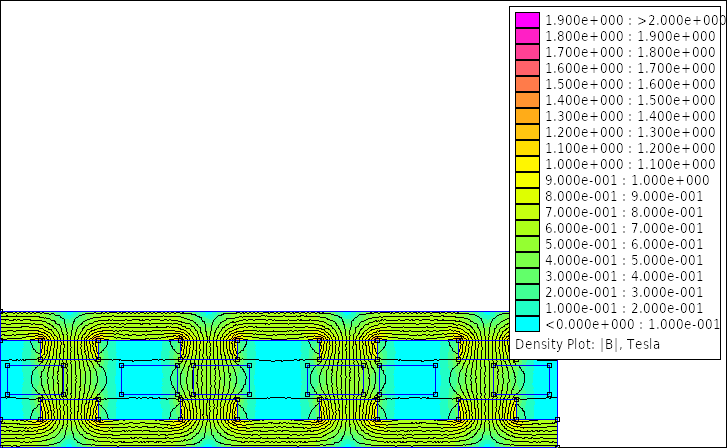The image size is (727, 448).
Task: Select the legend text '5.000e-001 : 6.000e-001'
Action: (624, 244)
